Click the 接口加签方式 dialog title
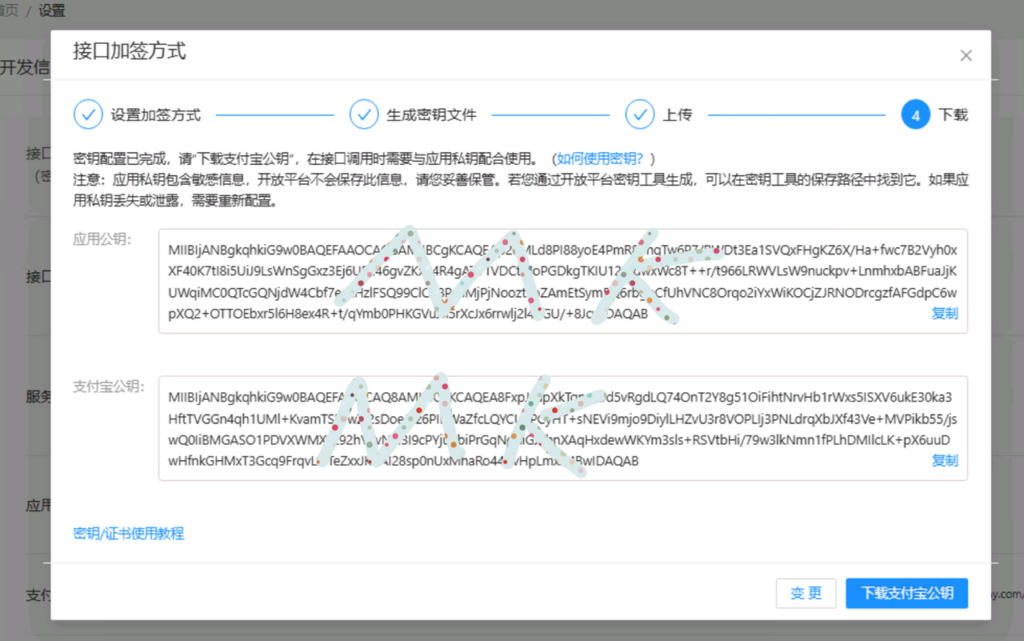 click(129, 51)
